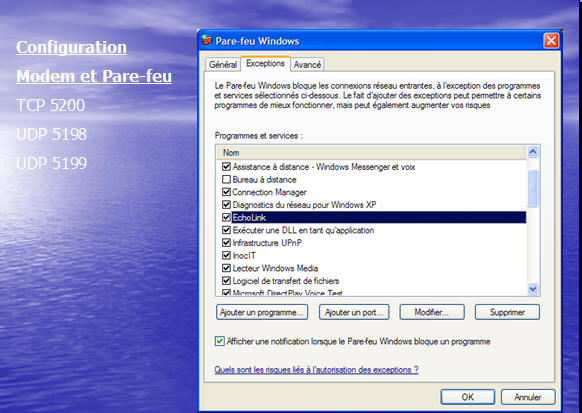Uncheck the InocIT checkbox

click(x=226, y=255)
